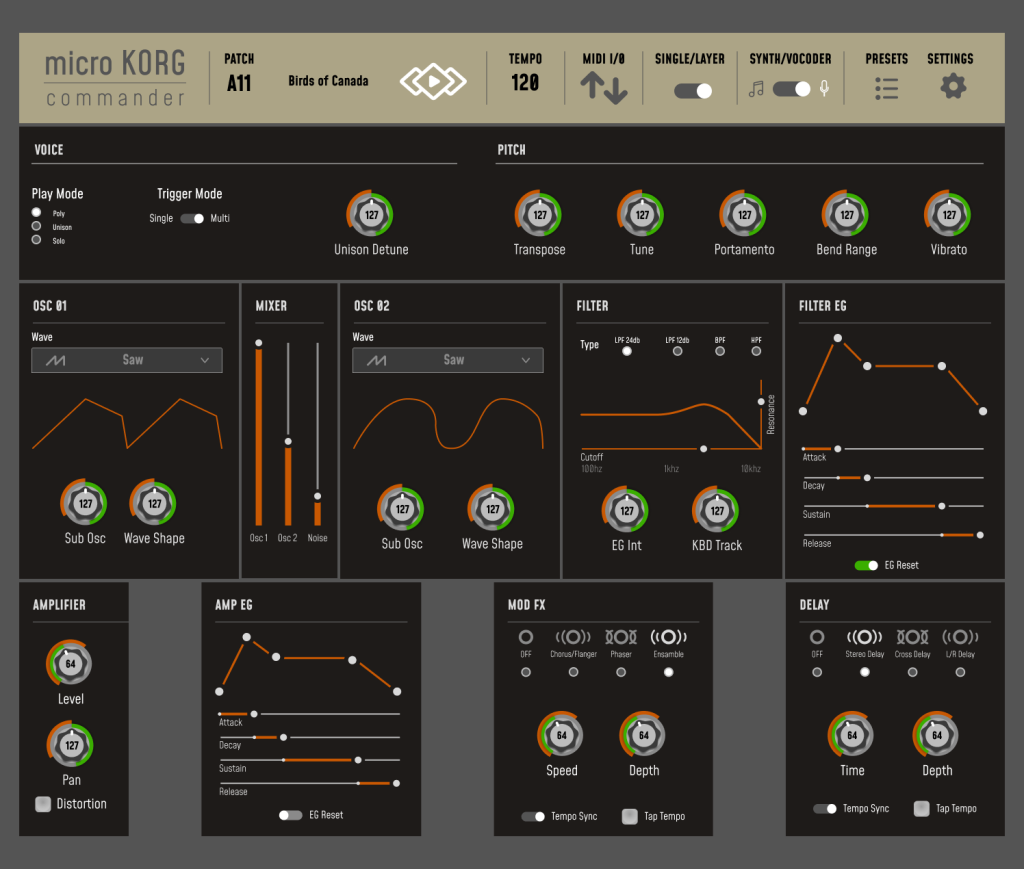Click Amp EG Sustain slider handle
This screenshot has height=869, width=1024.
pos(358,760)
